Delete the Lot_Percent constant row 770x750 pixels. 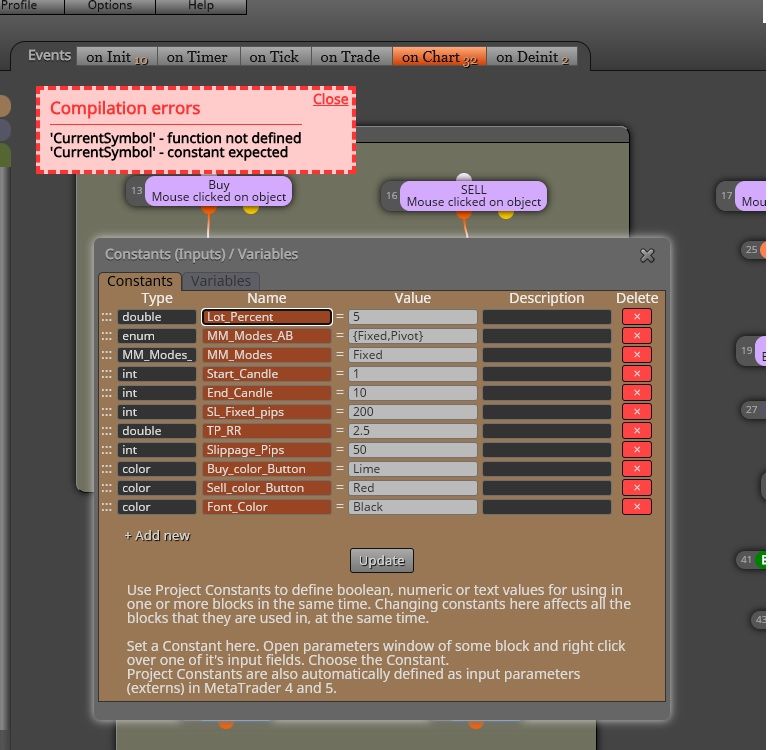(x=636, y=317)
